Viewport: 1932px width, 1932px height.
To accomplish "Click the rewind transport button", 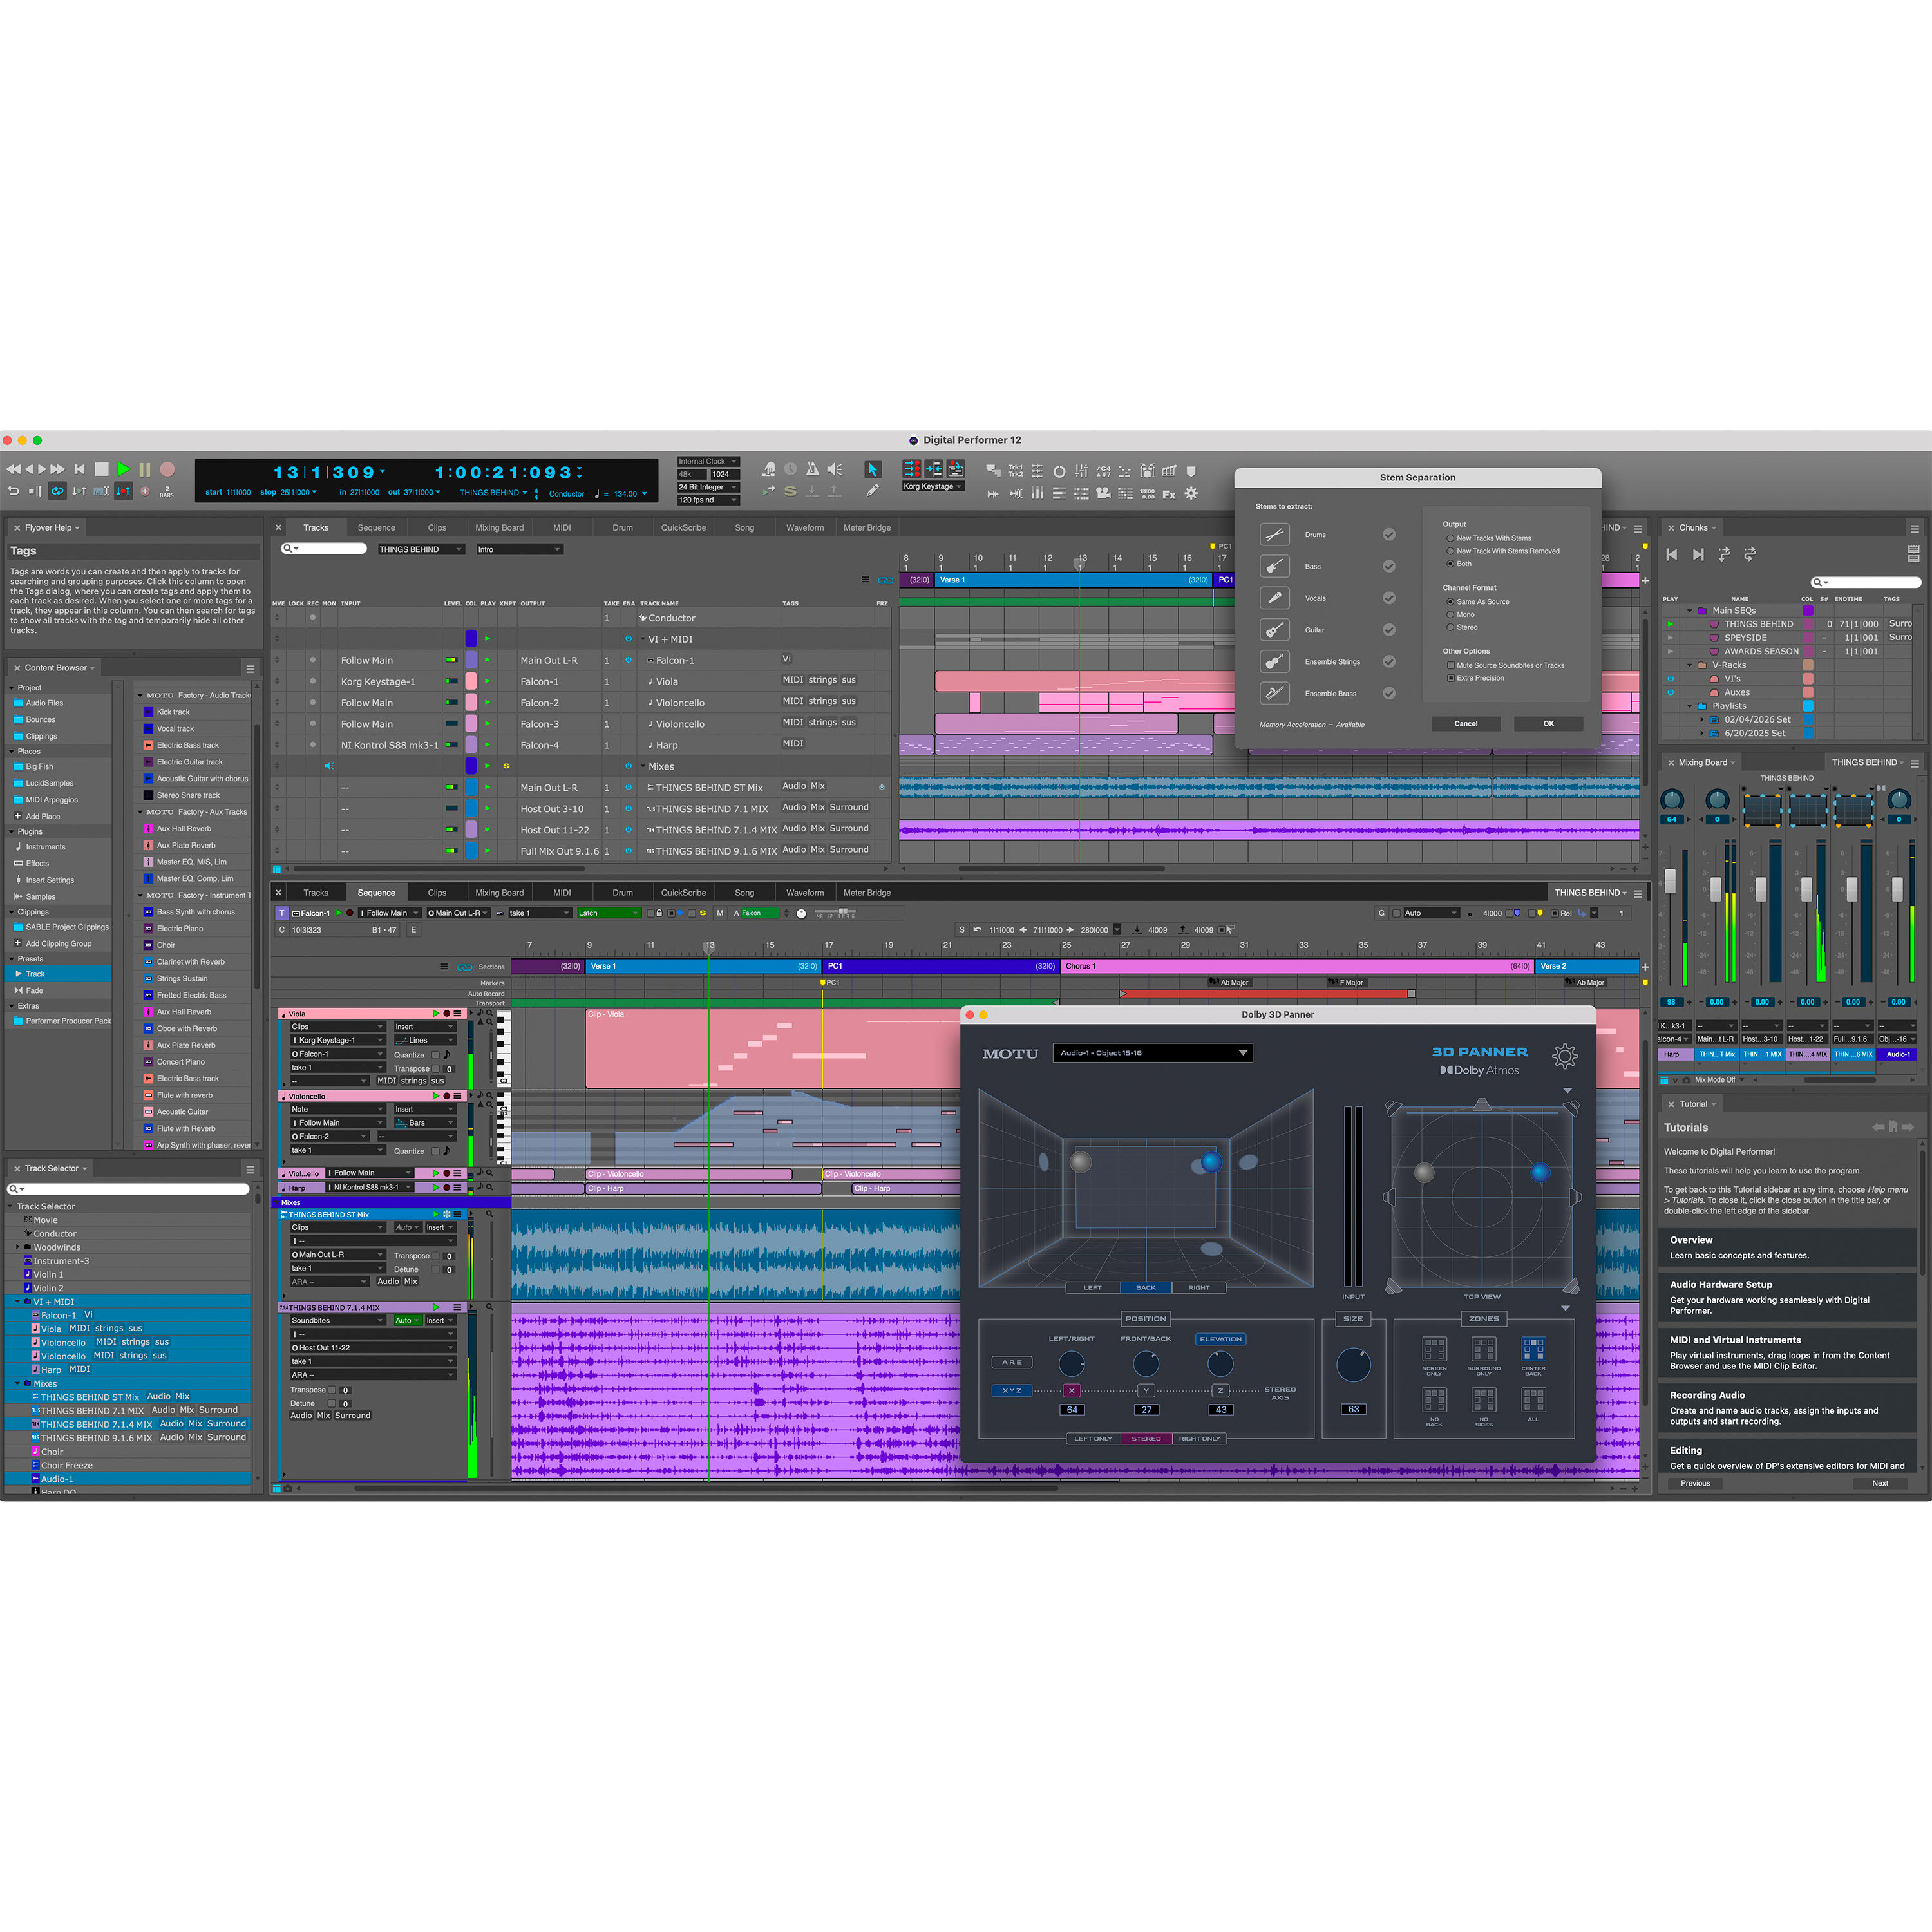I will coord(13,469).
